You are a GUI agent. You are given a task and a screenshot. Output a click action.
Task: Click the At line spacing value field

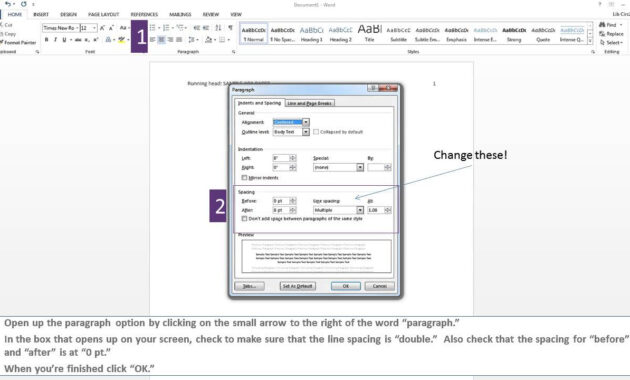[376, 210]
